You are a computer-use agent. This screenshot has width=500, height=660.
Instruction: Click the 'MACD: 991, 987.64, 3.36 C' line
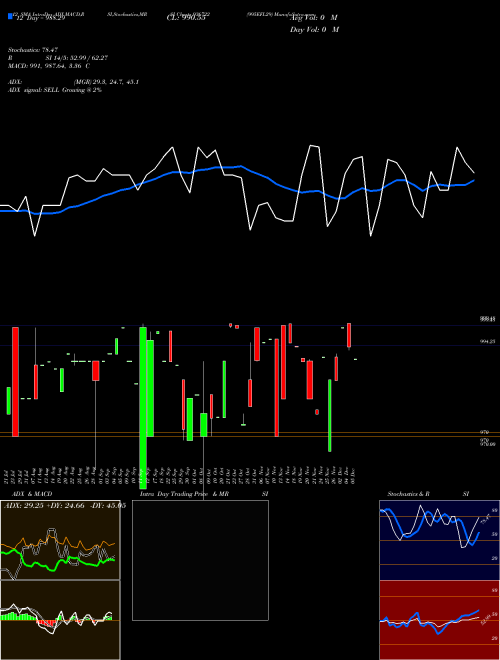[48, 66]
